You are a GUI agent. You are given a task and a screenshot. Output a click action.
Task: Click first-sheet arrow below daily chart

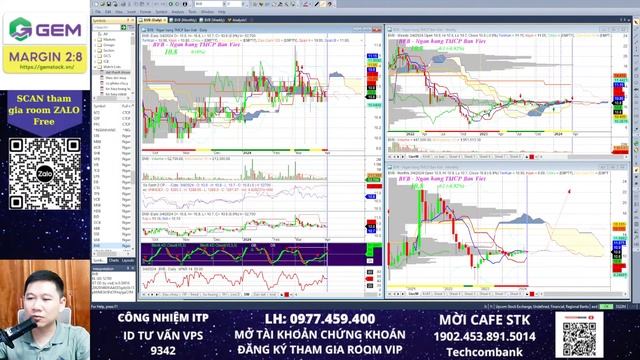coord(144,294)
